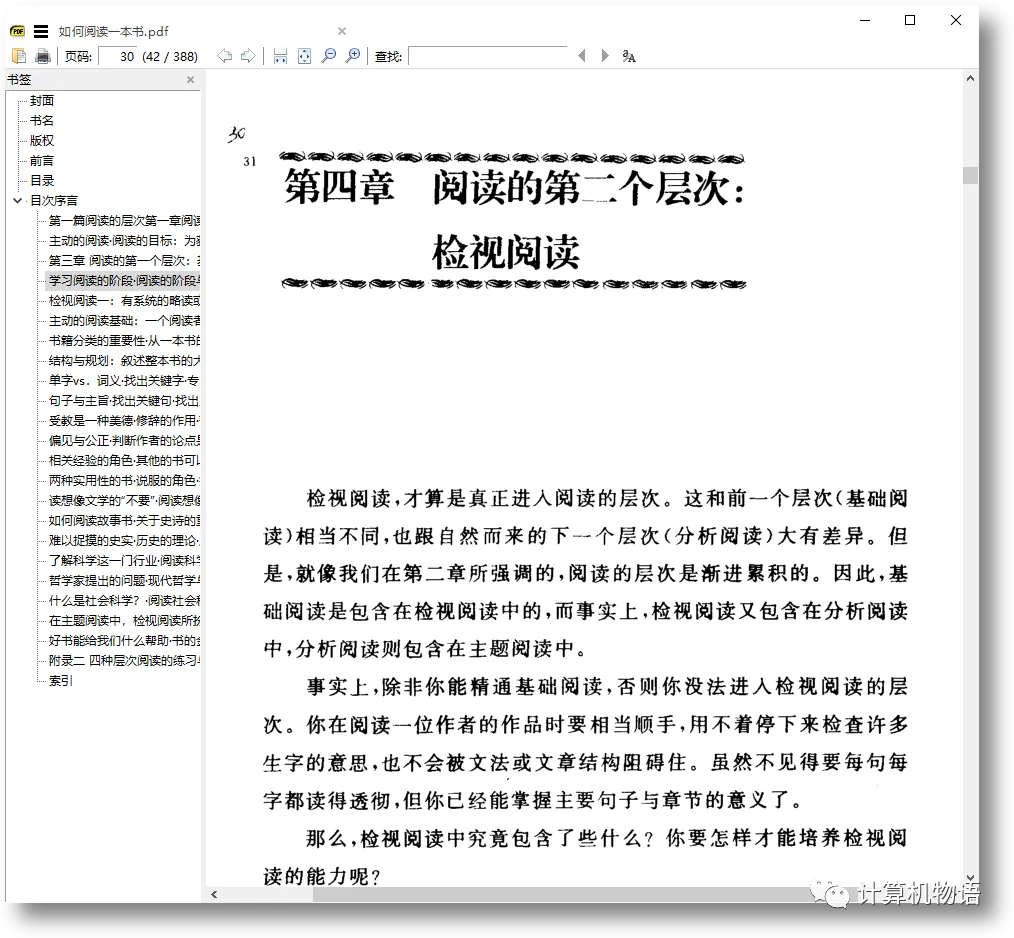Screen dimensions: 1014x938
Task: Click the page number input field
Action: [x=118, y=56]
